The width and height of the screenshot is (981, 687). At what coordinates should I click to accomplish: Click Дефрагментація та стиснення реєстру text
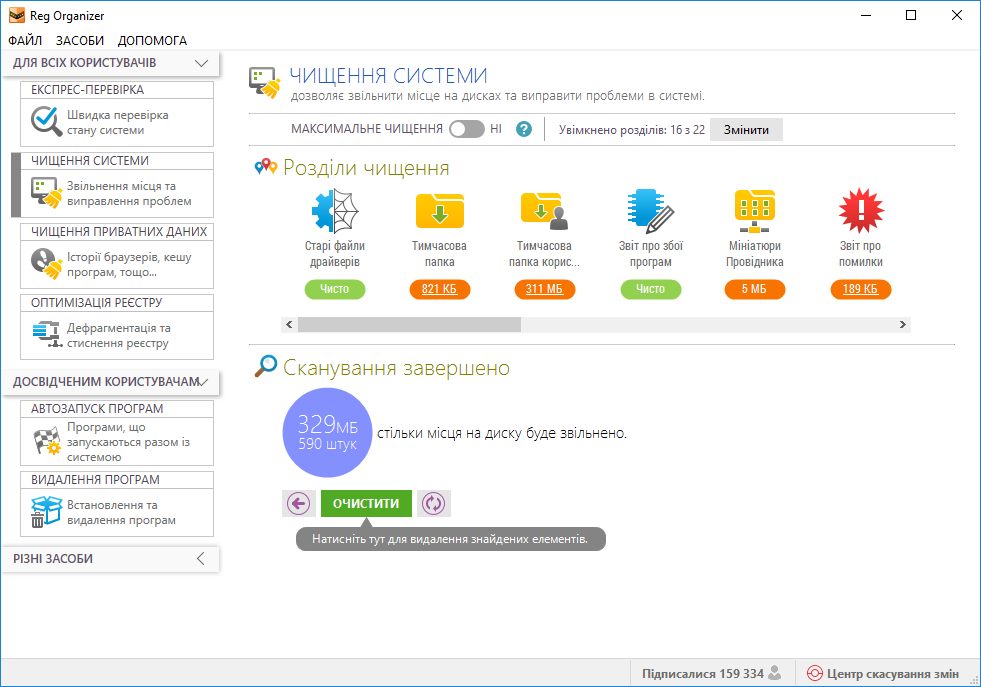118,335
